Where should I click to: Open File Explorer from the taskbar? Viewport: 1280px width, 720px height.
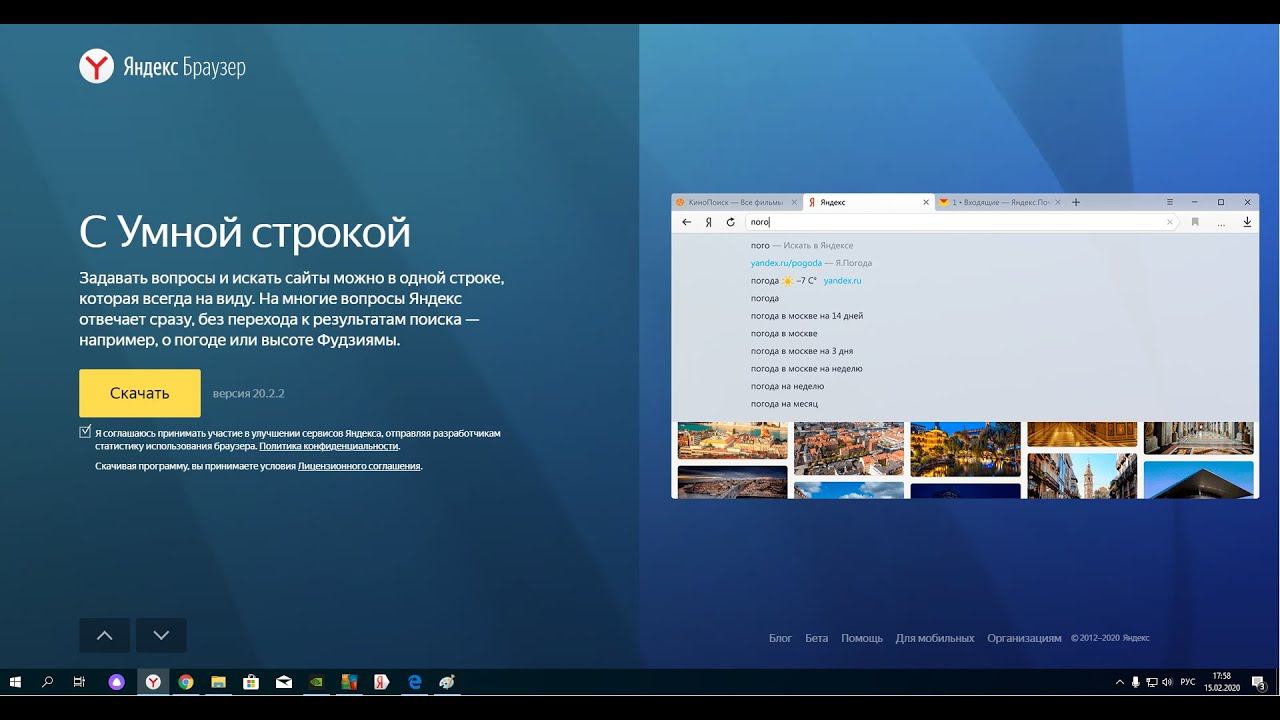tap(218, 682)
